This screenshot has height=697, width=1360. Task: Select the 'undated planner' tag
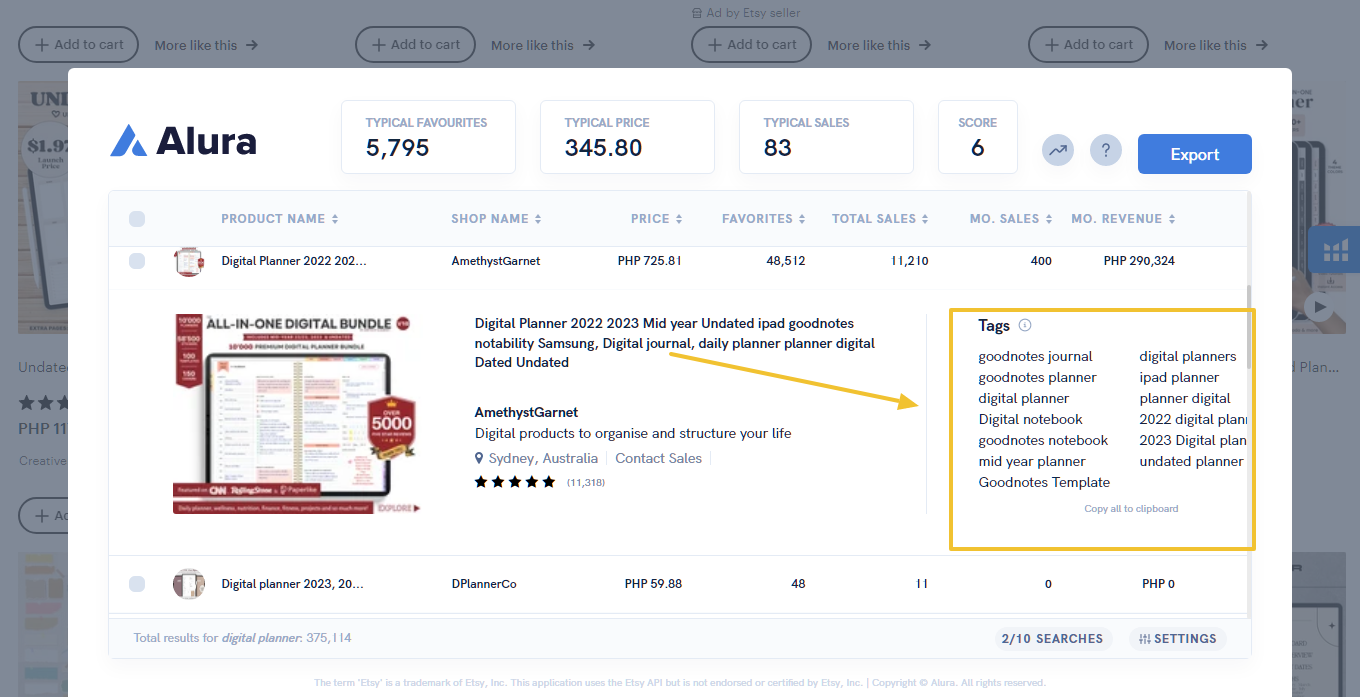pos(1191,461)
